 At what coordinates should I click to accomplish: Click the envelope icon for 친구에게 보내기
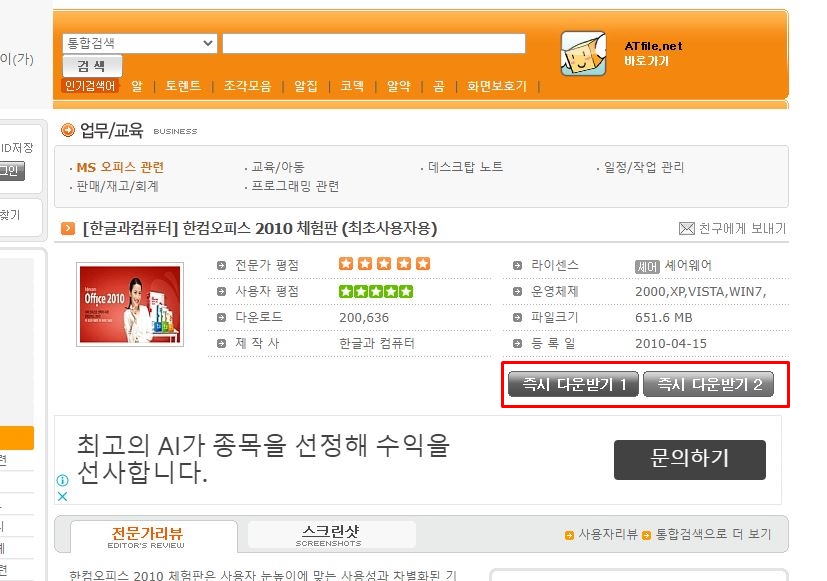point(686,229)
